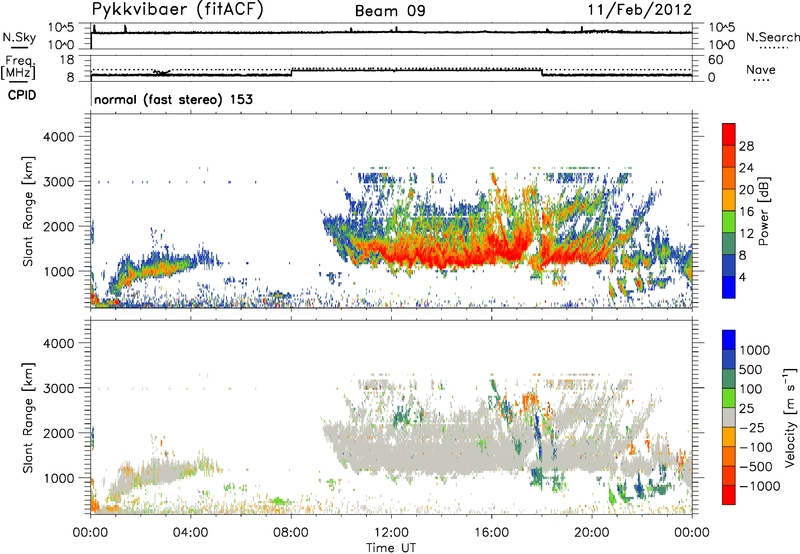Click the '500' velocity colorbar tick

coord(751,369)
